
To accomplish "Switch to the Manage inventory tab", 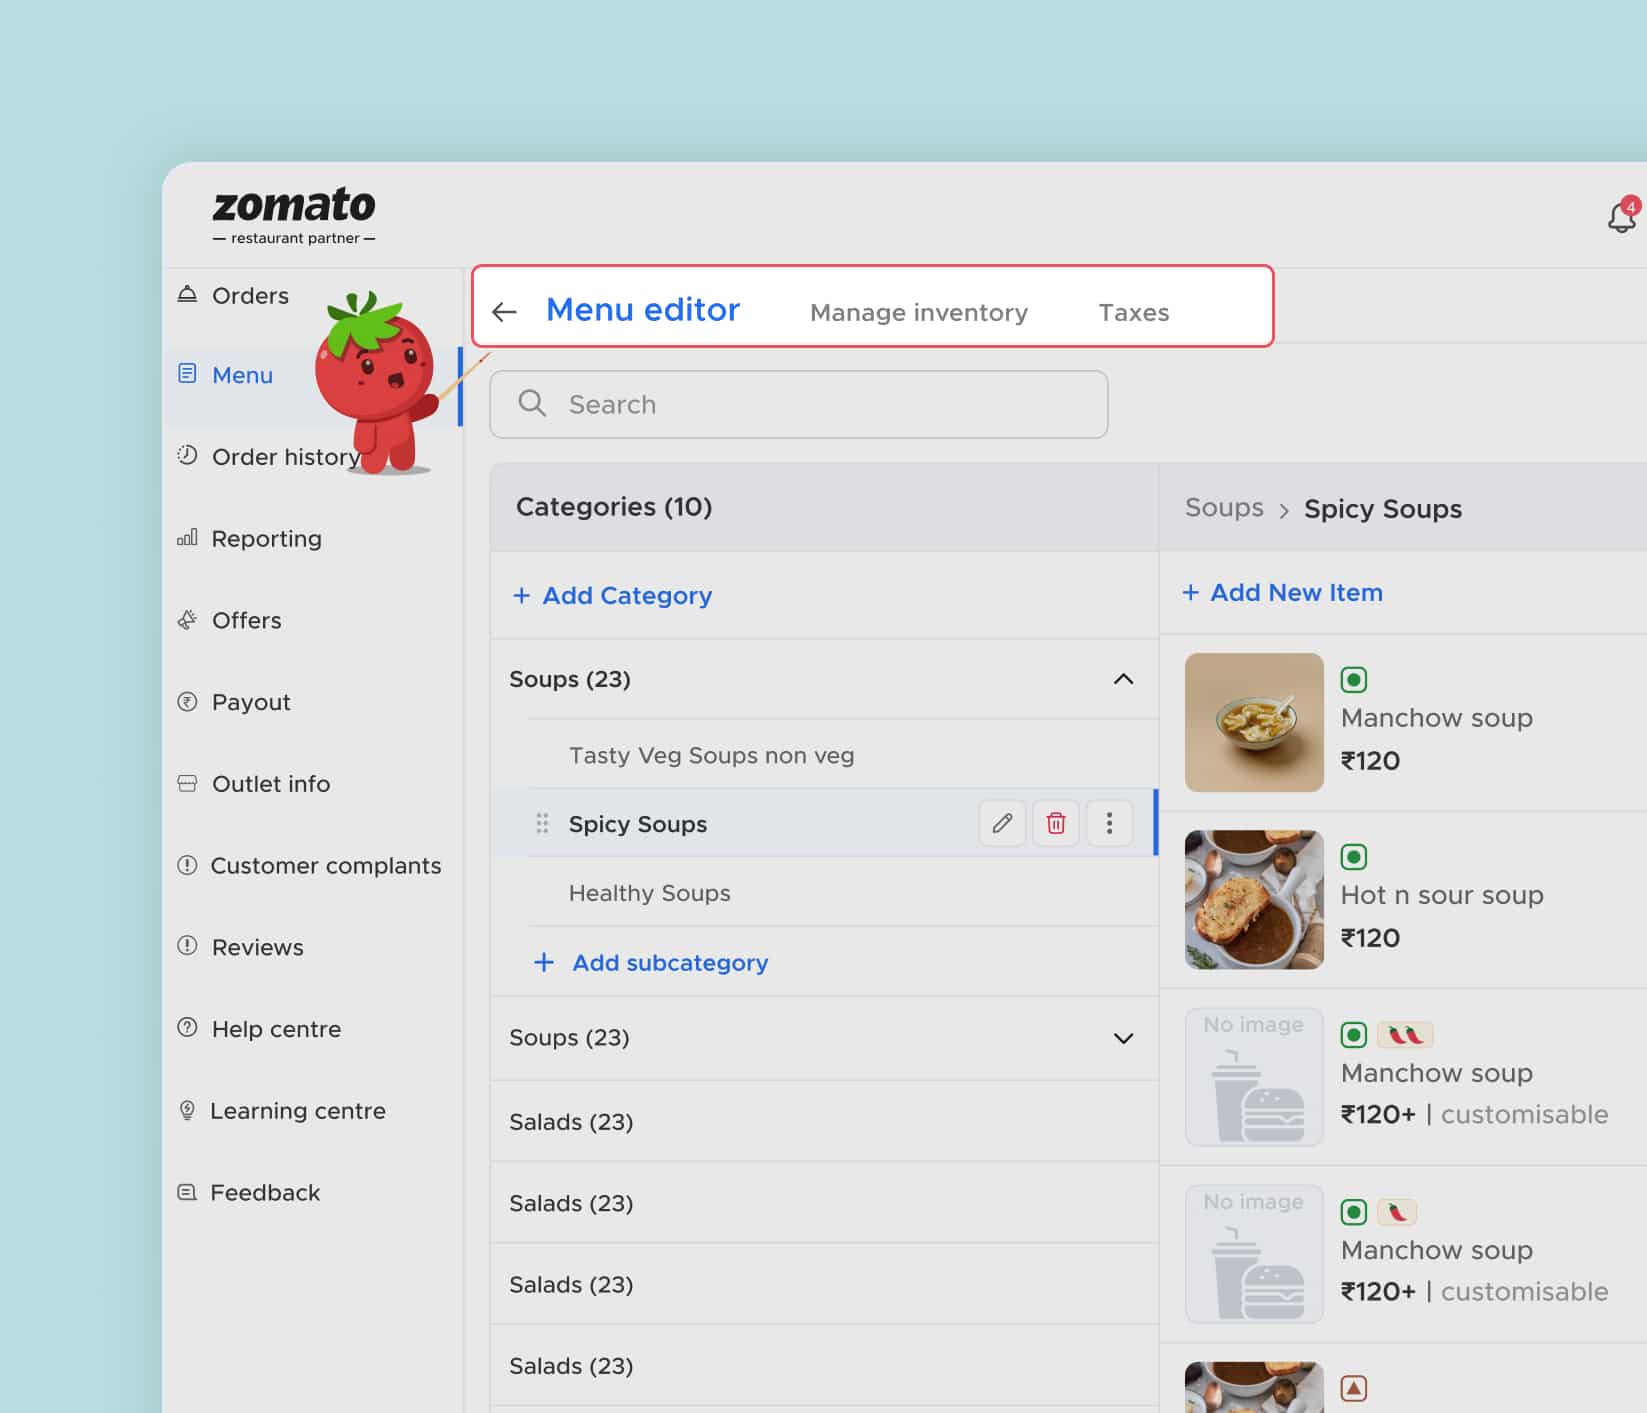I will coord(918,311).
